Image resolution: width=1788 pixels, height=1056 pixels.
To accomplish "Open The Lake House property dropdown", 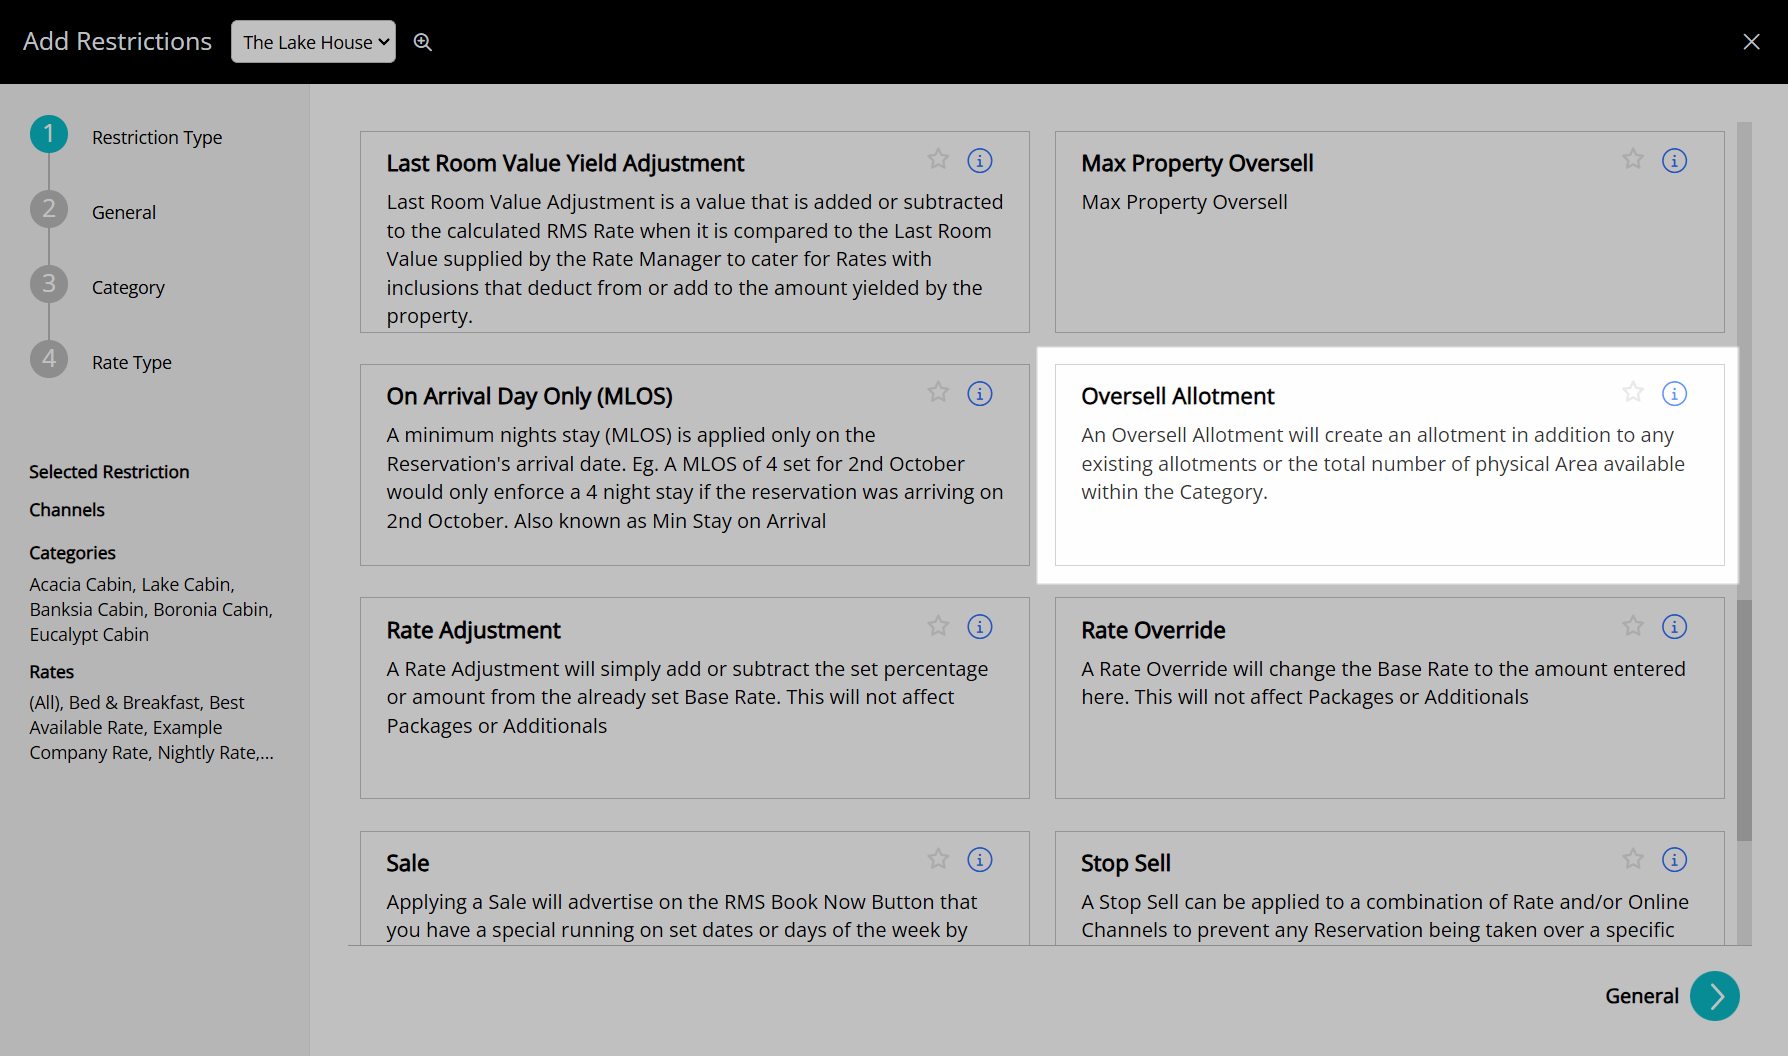I will [313, 42].
